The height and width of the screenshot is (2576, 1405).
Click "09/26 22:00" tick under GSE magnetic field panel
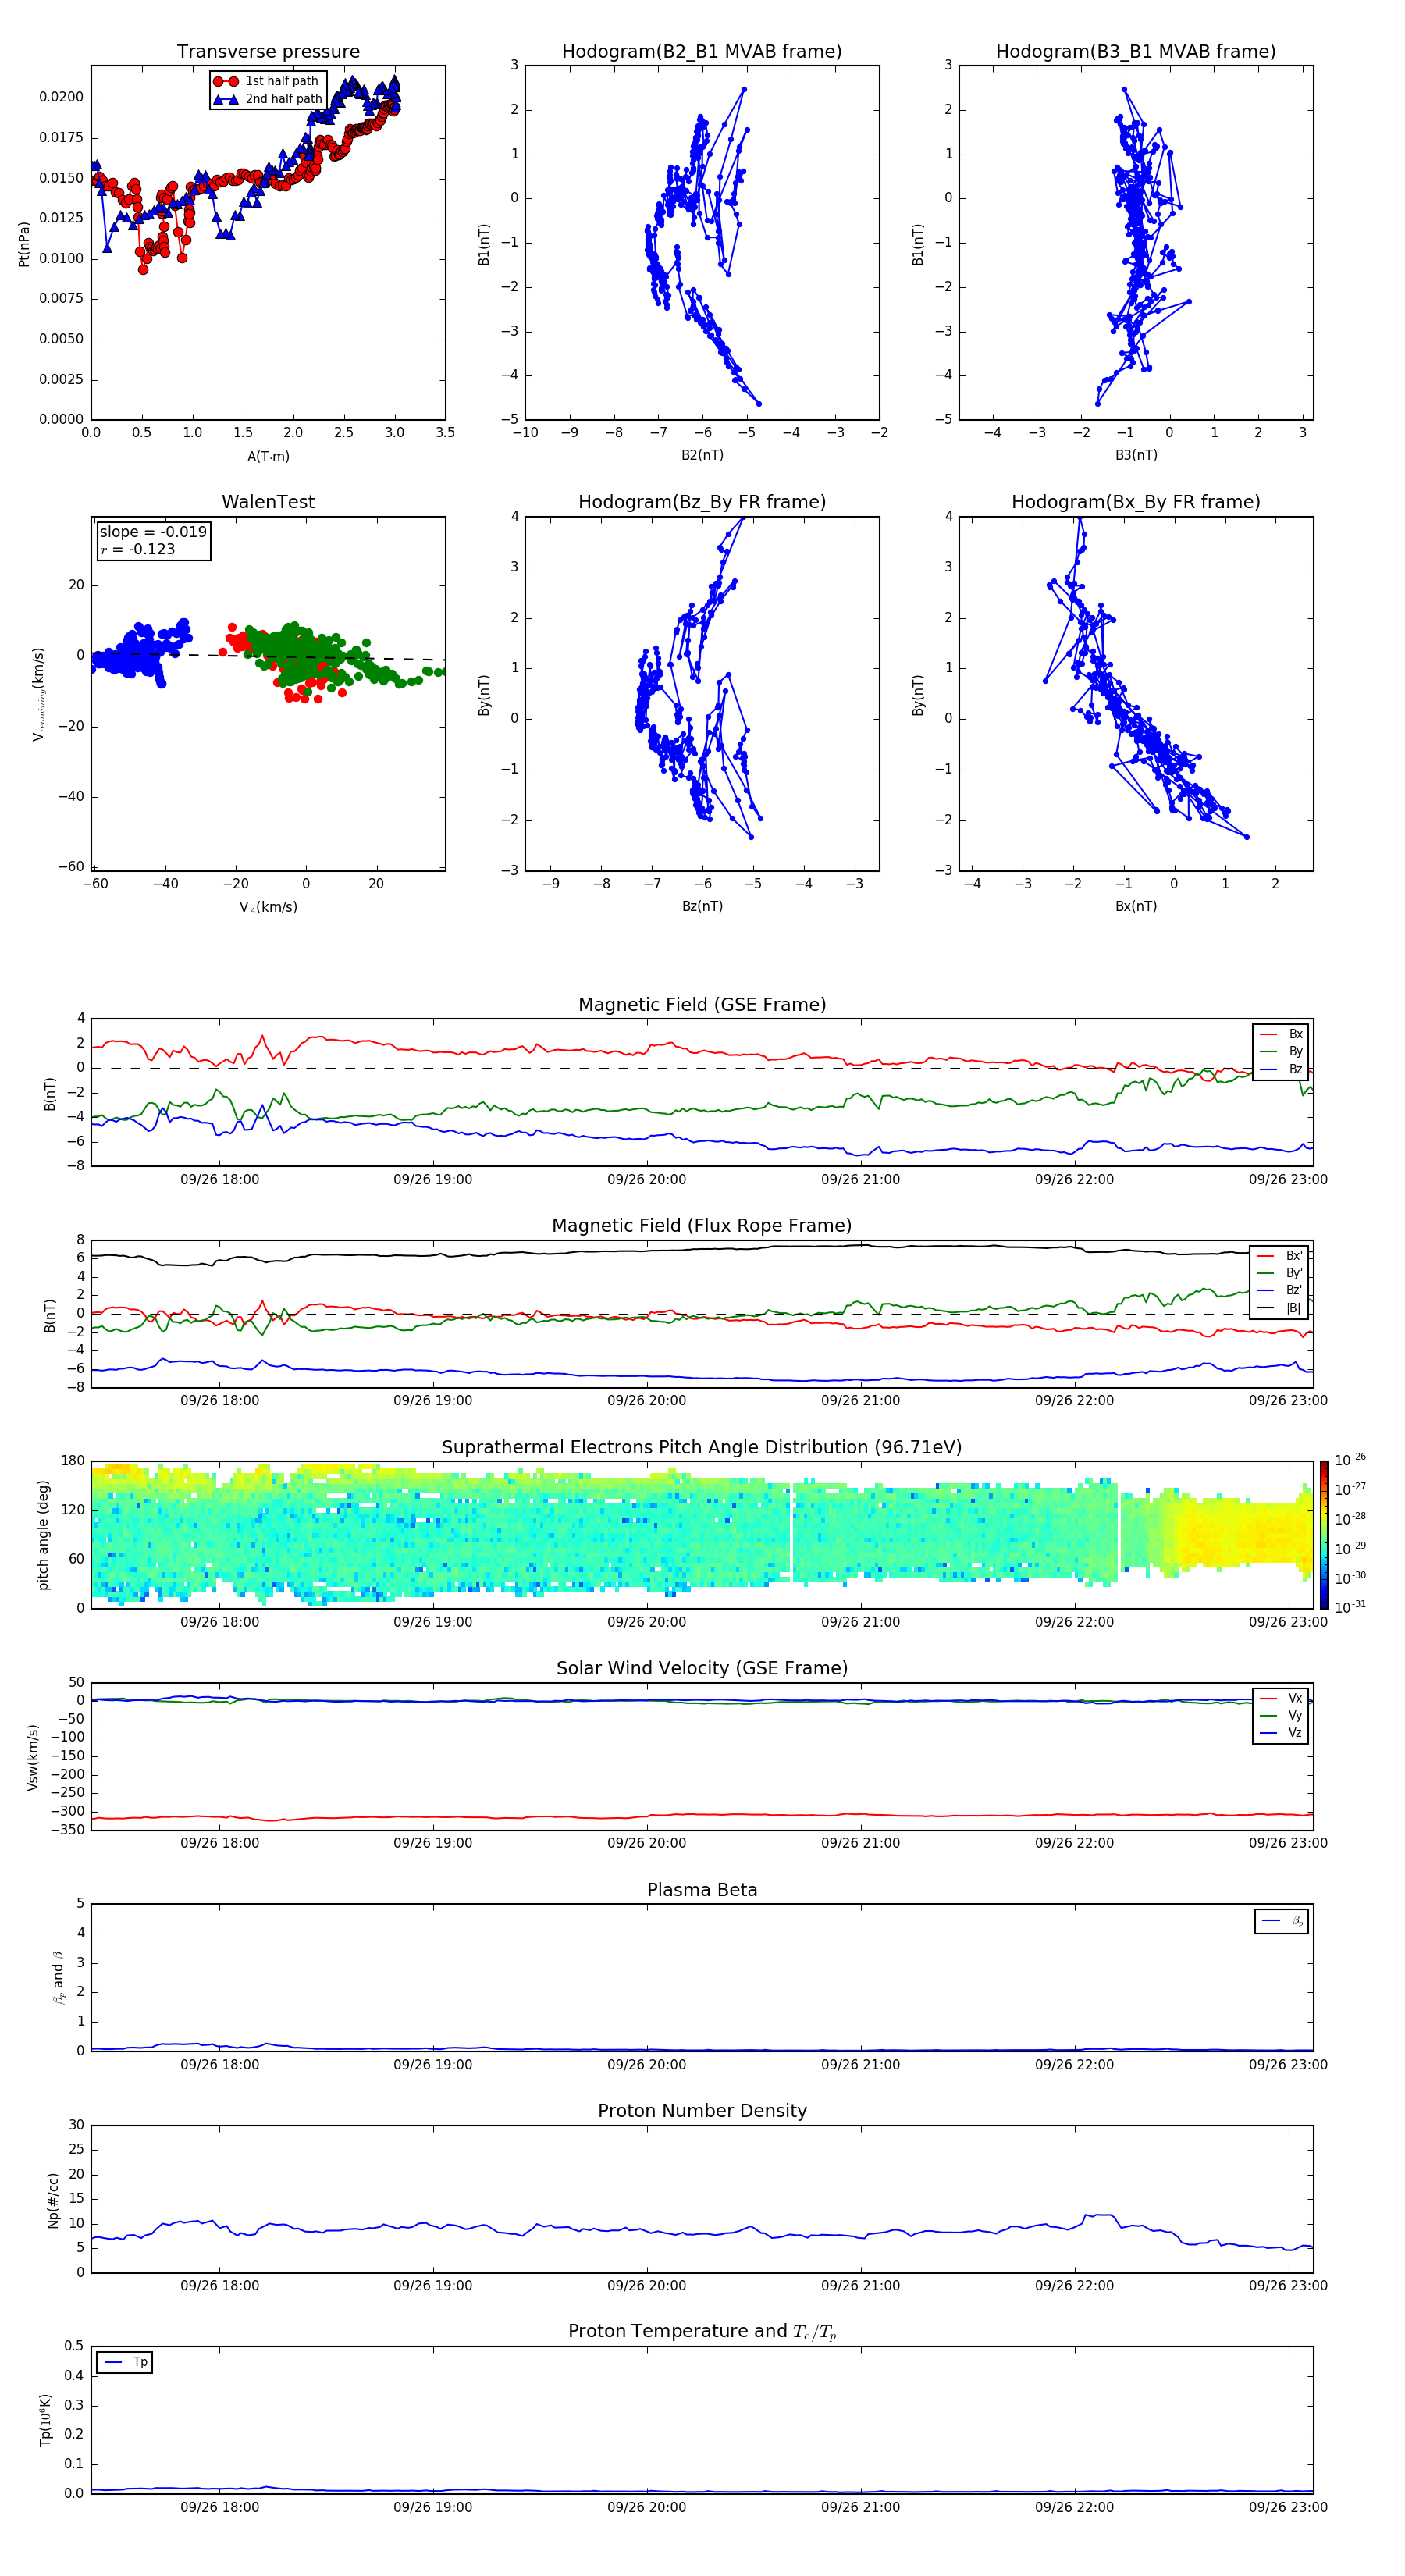(x=1074, y=1180)
